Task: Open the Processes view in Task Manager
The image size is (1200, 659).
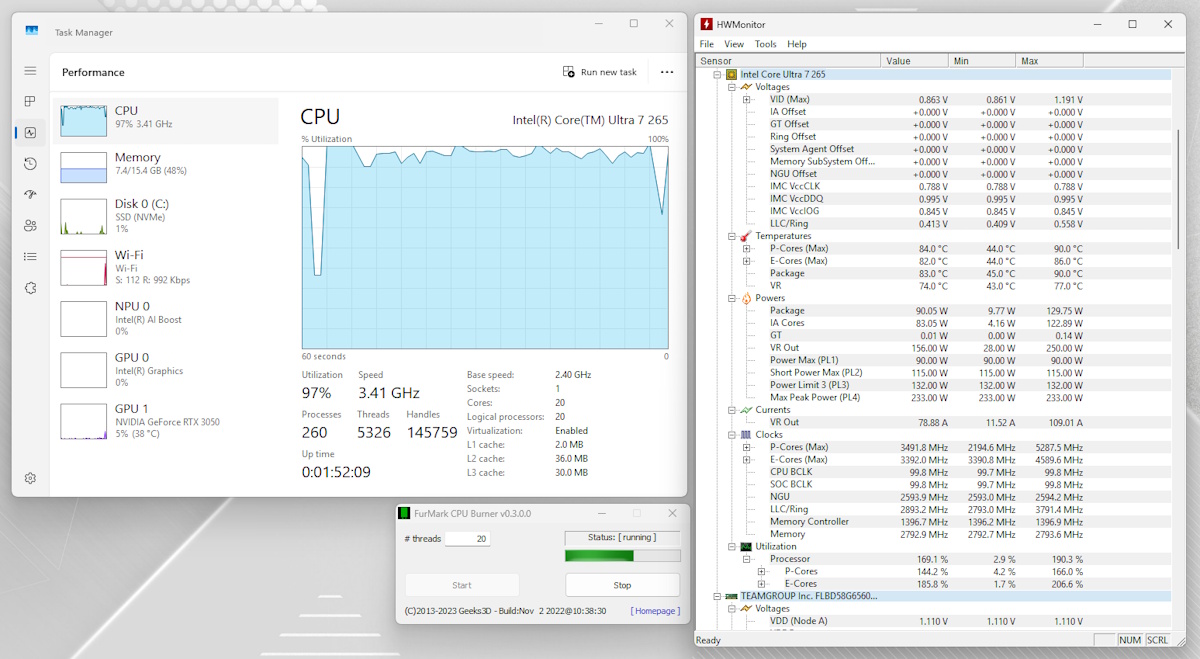Action: (30, 101)
